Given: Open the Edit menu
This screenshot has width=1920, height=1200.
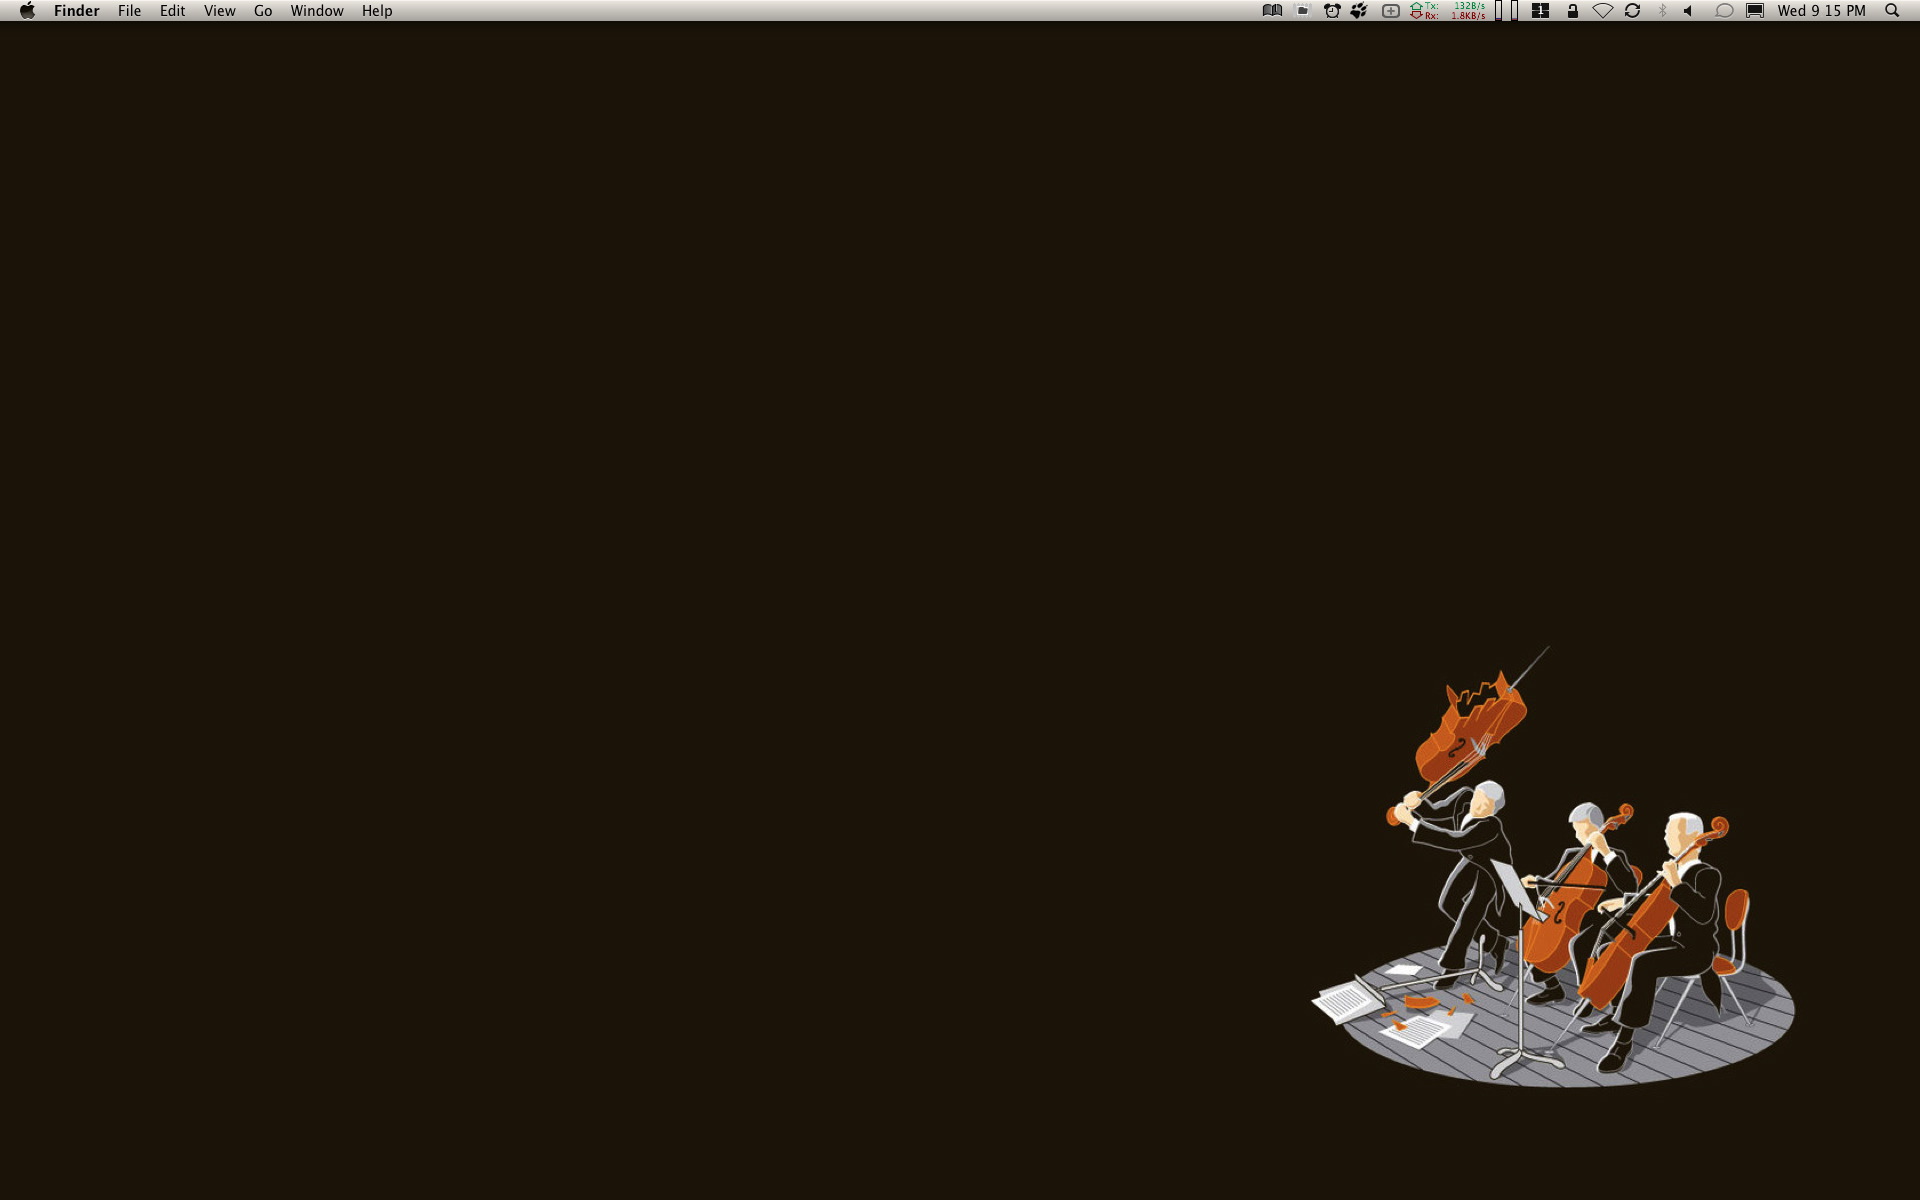Looking at the screenshot, I should coord(172,11).
